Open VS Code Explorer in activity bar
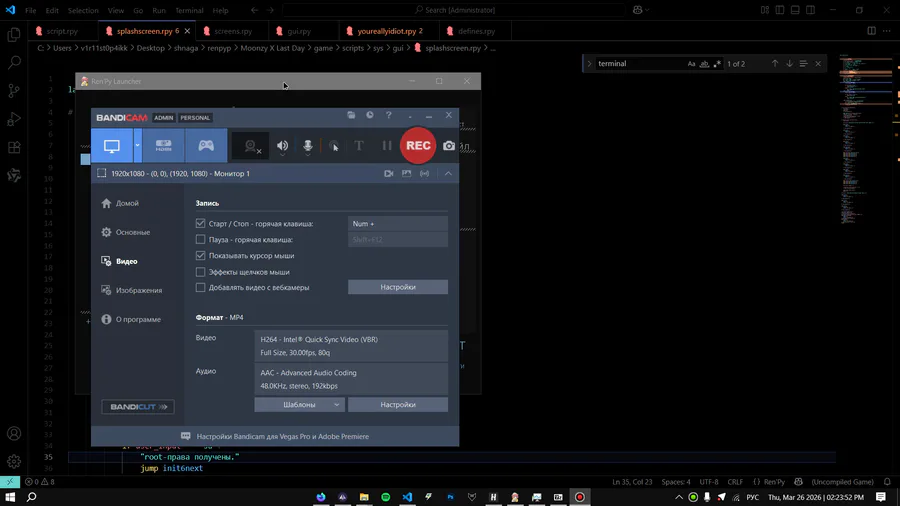The image size is (900, 506). 14,34
